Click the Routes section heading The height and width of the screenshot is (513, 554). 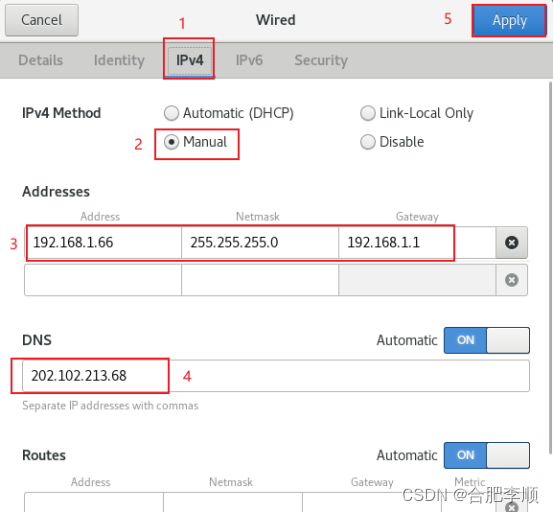[x=44, y=455]
